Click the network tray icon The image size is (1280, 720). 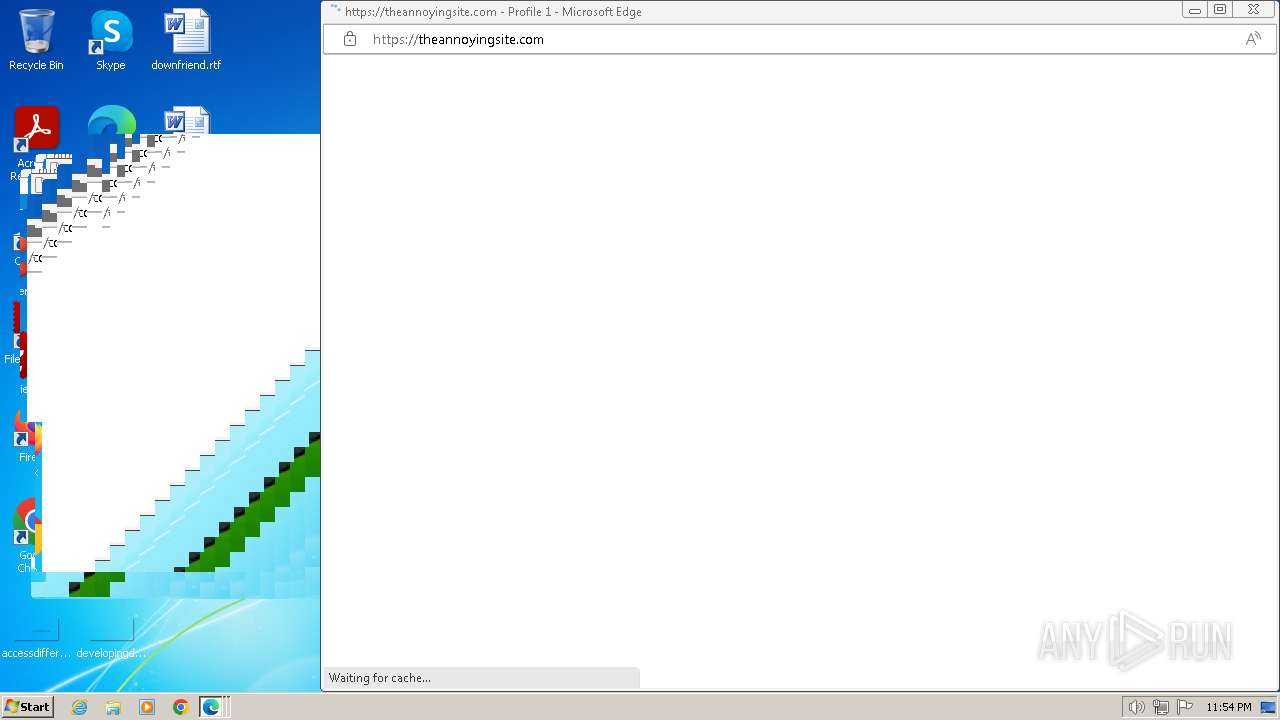(1161, 707)
